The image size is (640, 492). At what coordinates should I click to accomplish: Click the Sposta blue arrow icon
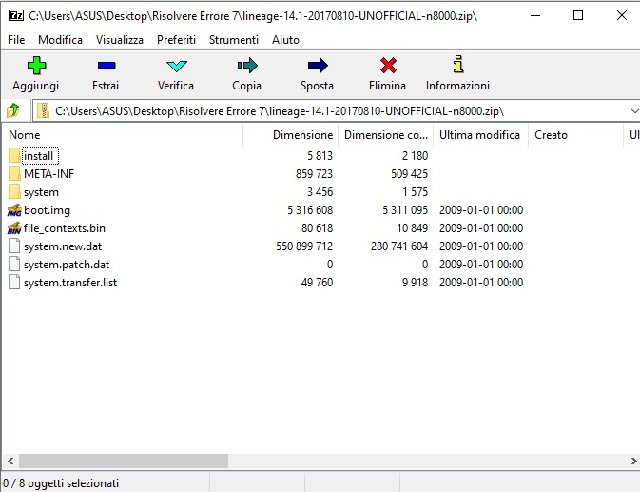(318, 65)
